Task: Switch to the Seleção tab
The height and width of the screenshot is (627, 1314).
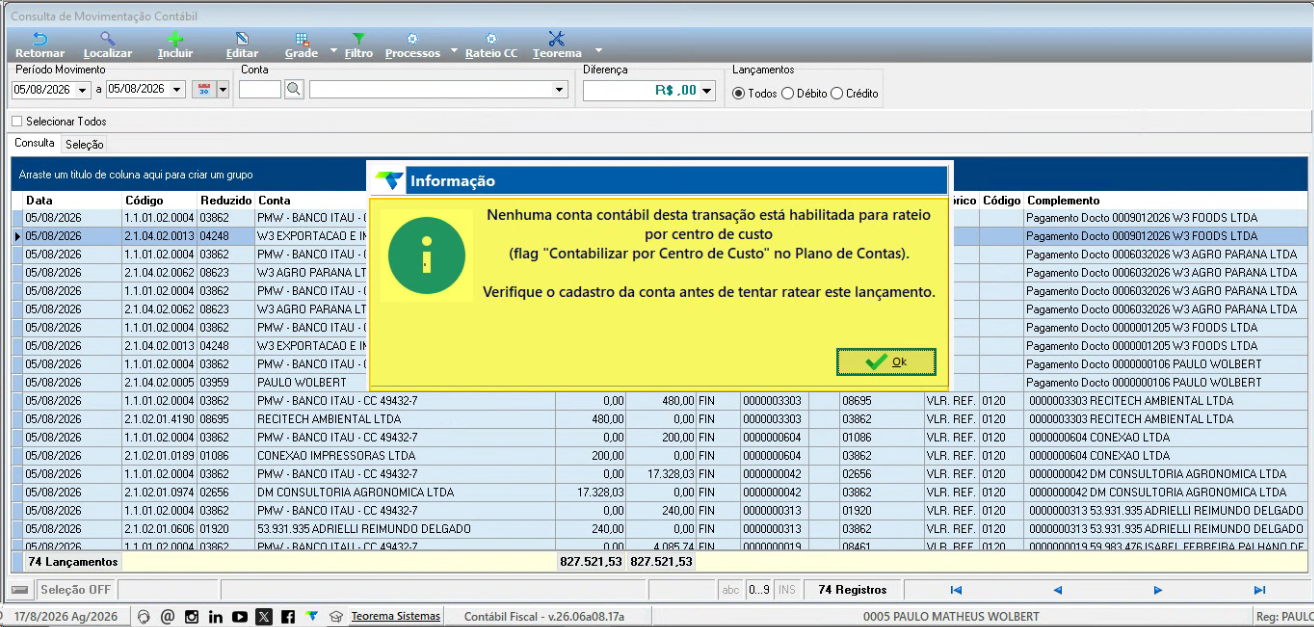Action: tap(85, 144)
